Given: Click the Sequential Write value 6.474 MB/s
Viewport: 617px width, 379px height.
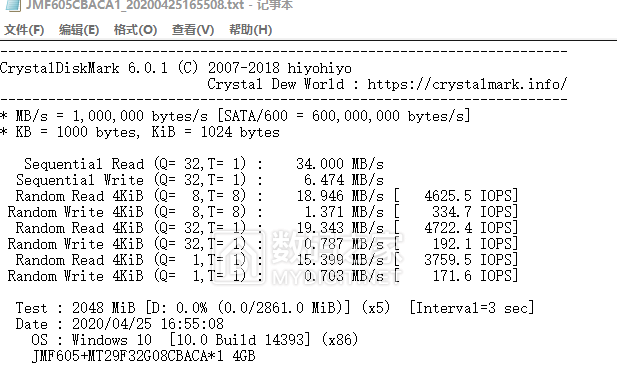Looking at the screenshot, I should tap(344, 180).
